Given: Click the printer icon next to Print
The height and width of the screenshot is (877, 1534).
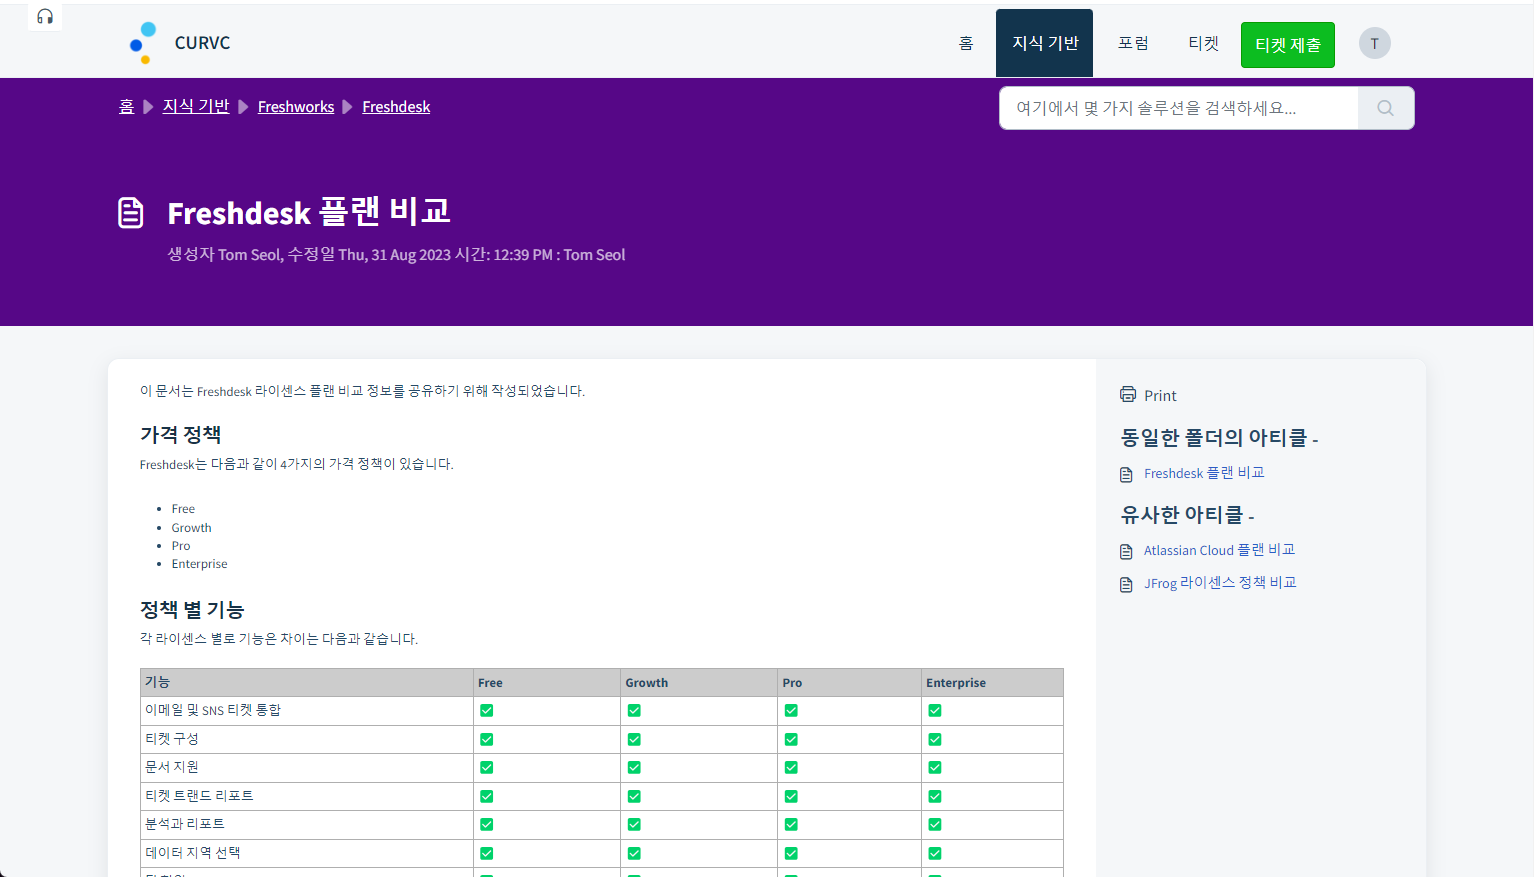Looking at the screenshot, I should click(1128, 394).
